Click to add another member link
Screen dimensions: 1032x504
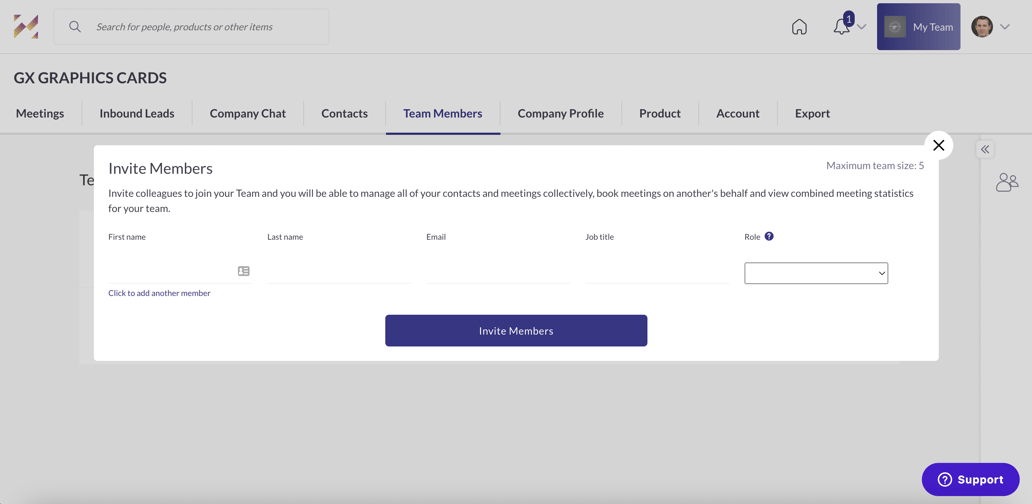[x=159, y=293]
